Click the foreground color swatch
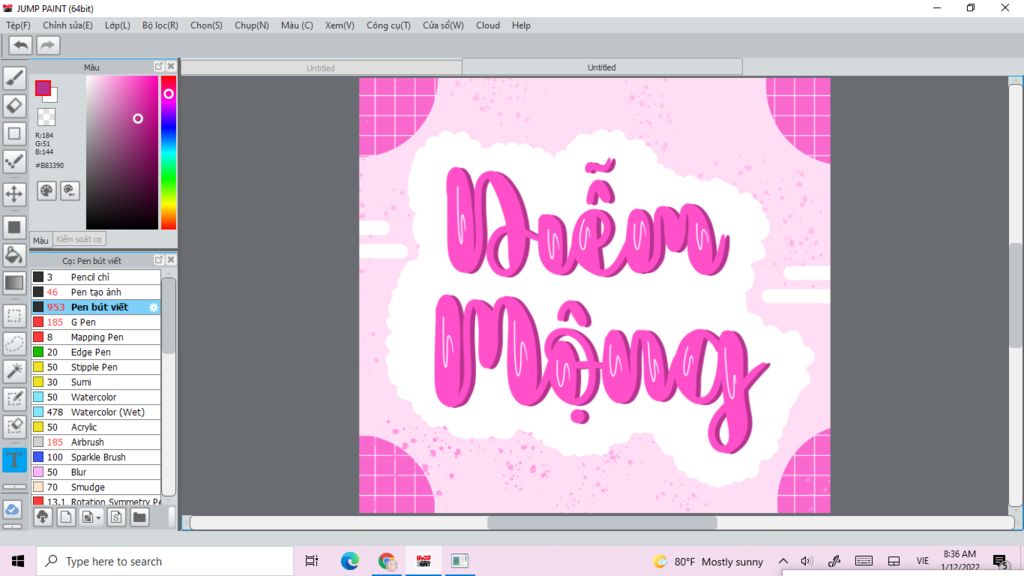Image resolution: width=1024 pixels, height=576 pixels. pos(43,88)
